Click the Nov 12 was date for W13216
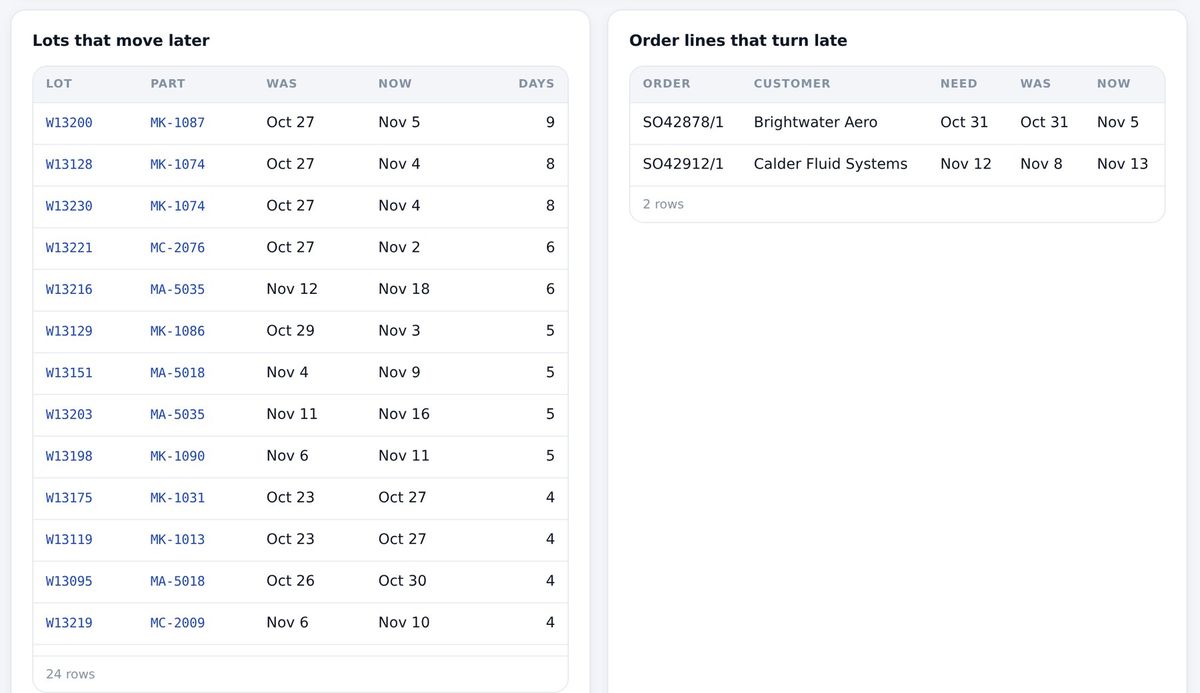The height and width of the screenshot is (693, 1200). click(x=292, y=289)
